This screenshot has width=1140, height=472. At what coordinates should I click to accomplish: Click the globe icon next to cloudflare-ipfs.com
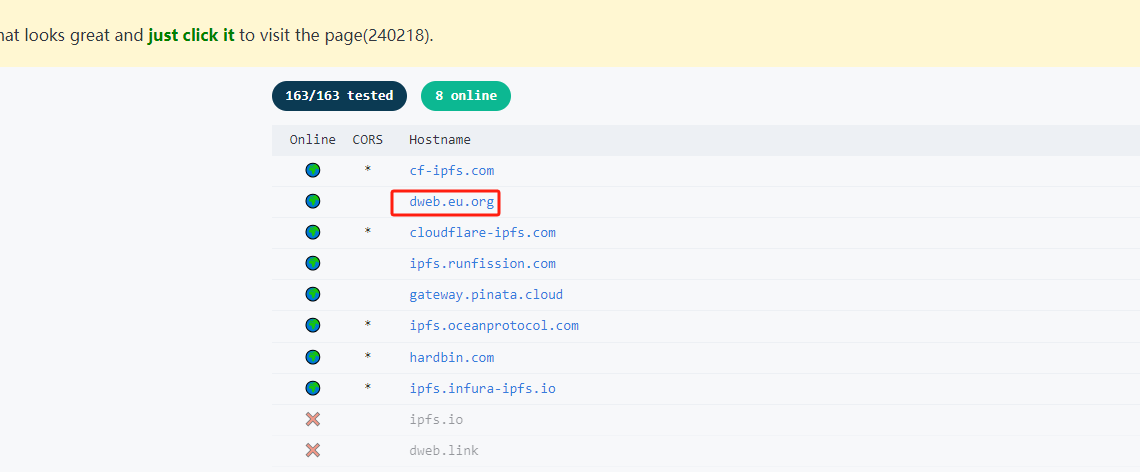coord(313,233)
